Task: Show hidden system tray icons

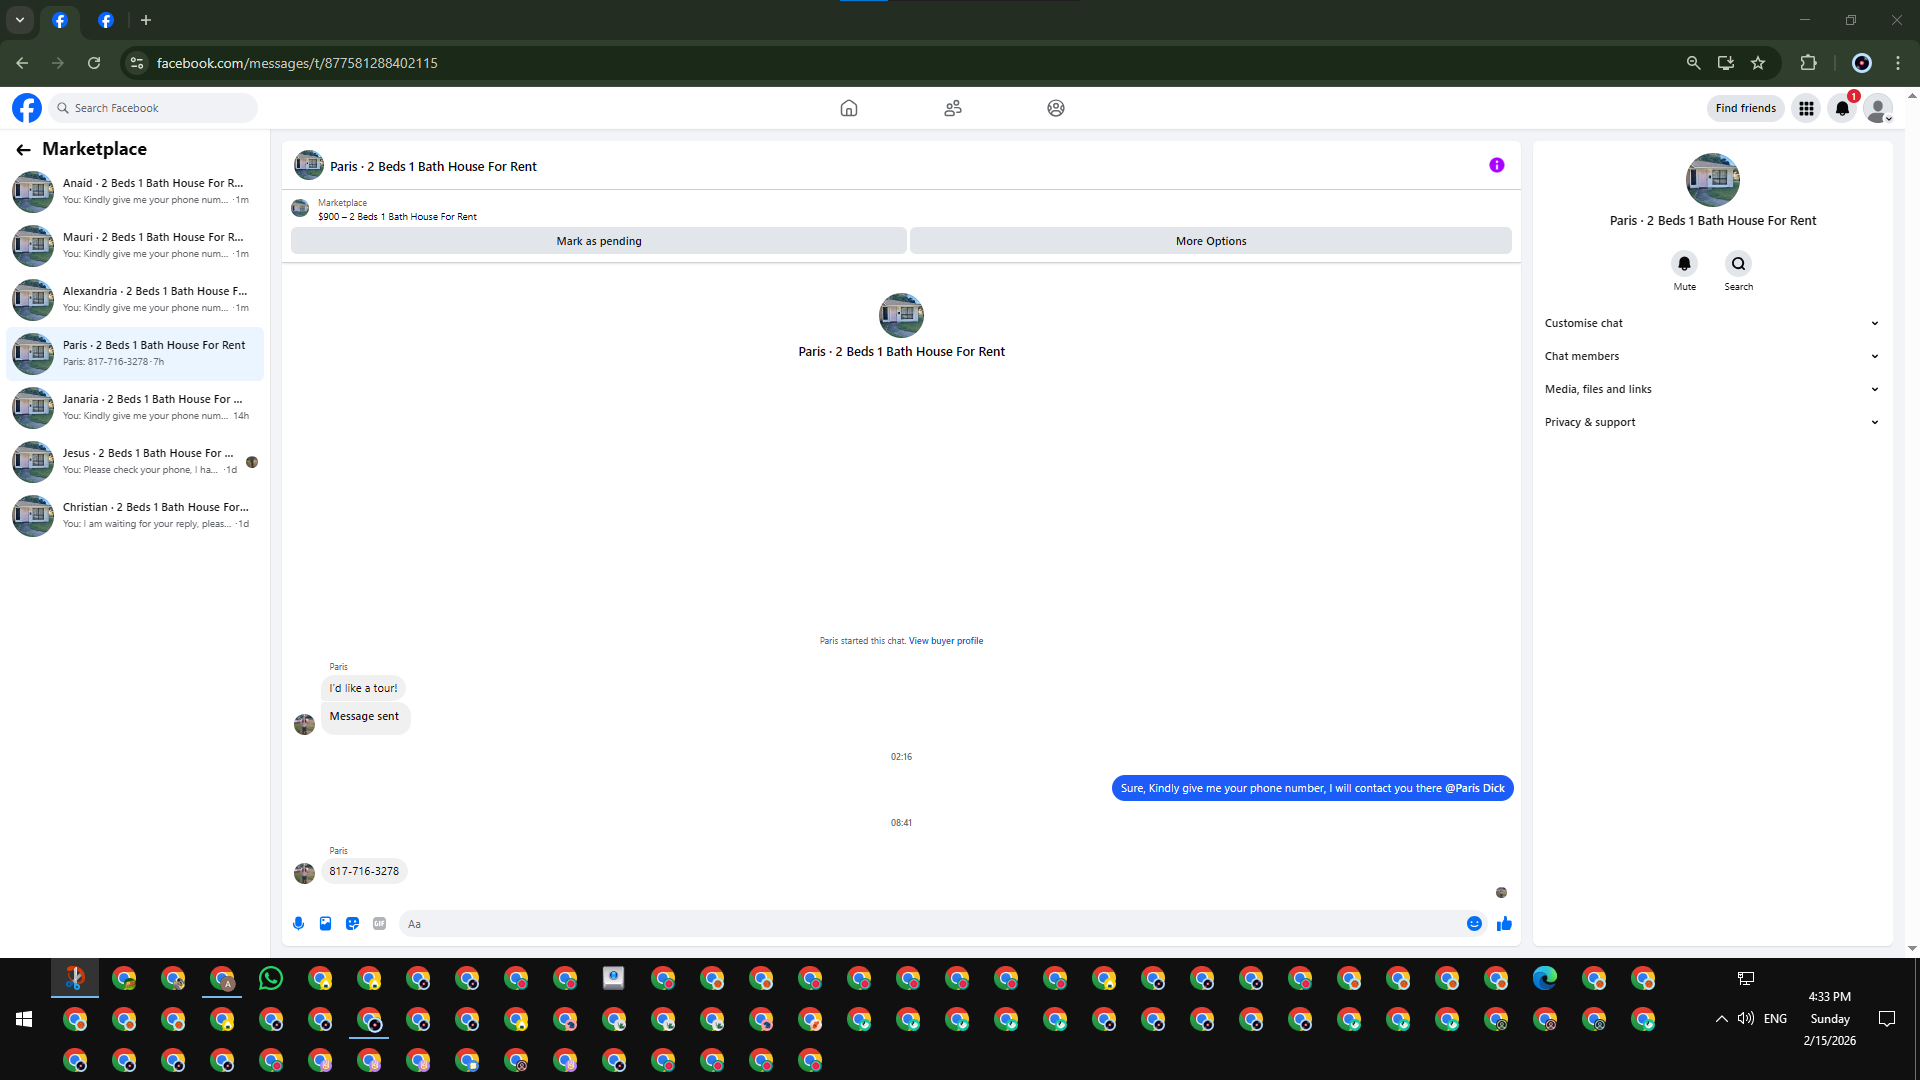Action: [x=1721, y=1019]
